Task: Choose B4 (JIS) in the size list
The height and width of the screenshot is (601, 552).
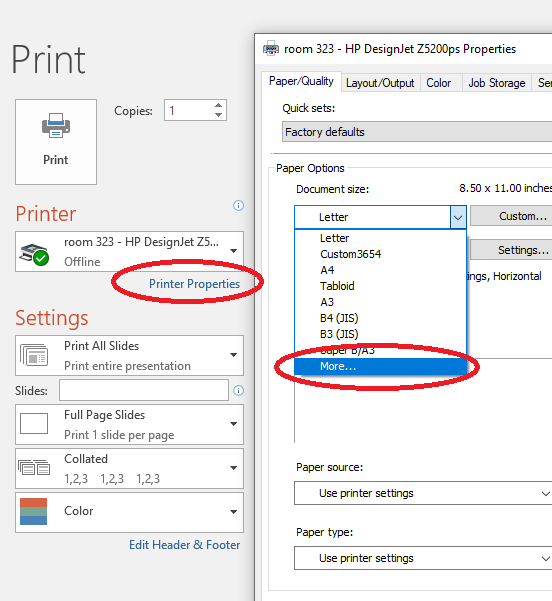Action: 380,318
